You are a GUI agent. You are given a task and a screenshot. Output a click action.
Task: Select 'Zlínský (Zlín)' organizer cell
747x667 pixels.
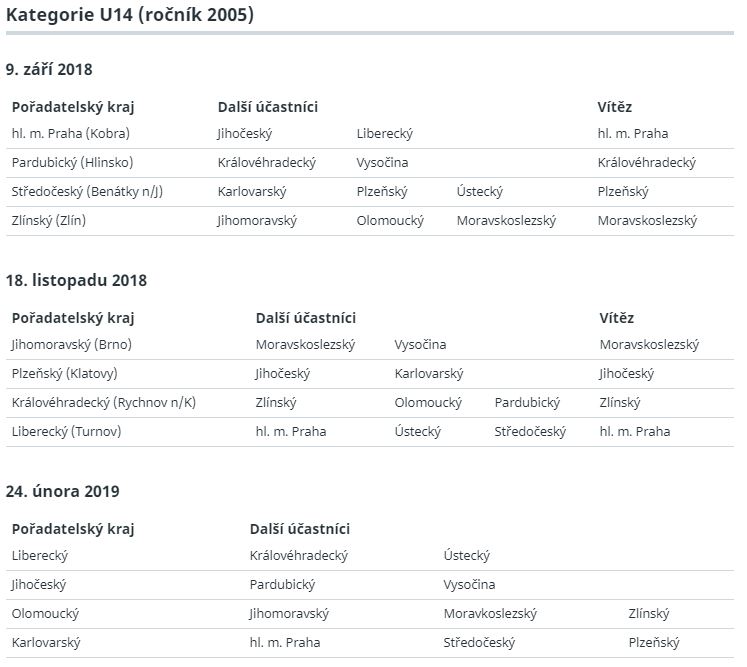pyautogui.click(x=49, y=221)
